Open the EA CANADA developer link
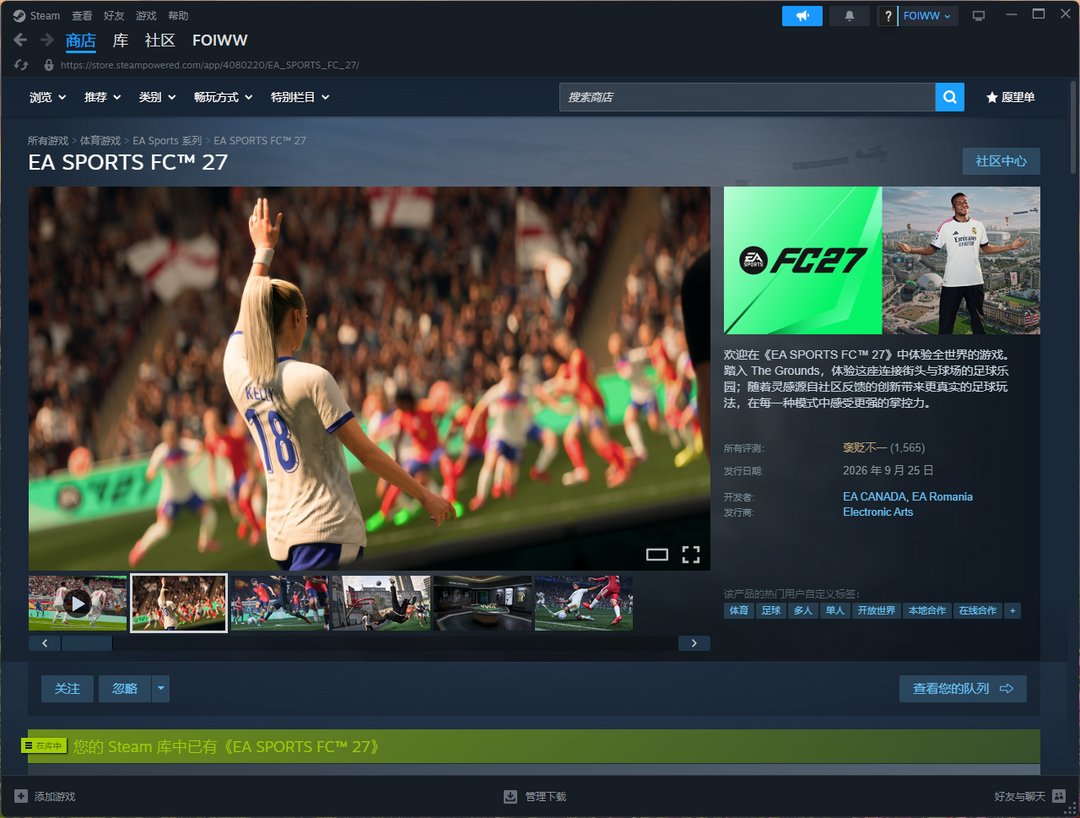This screenshot has height=818, width=1080. 874,496
